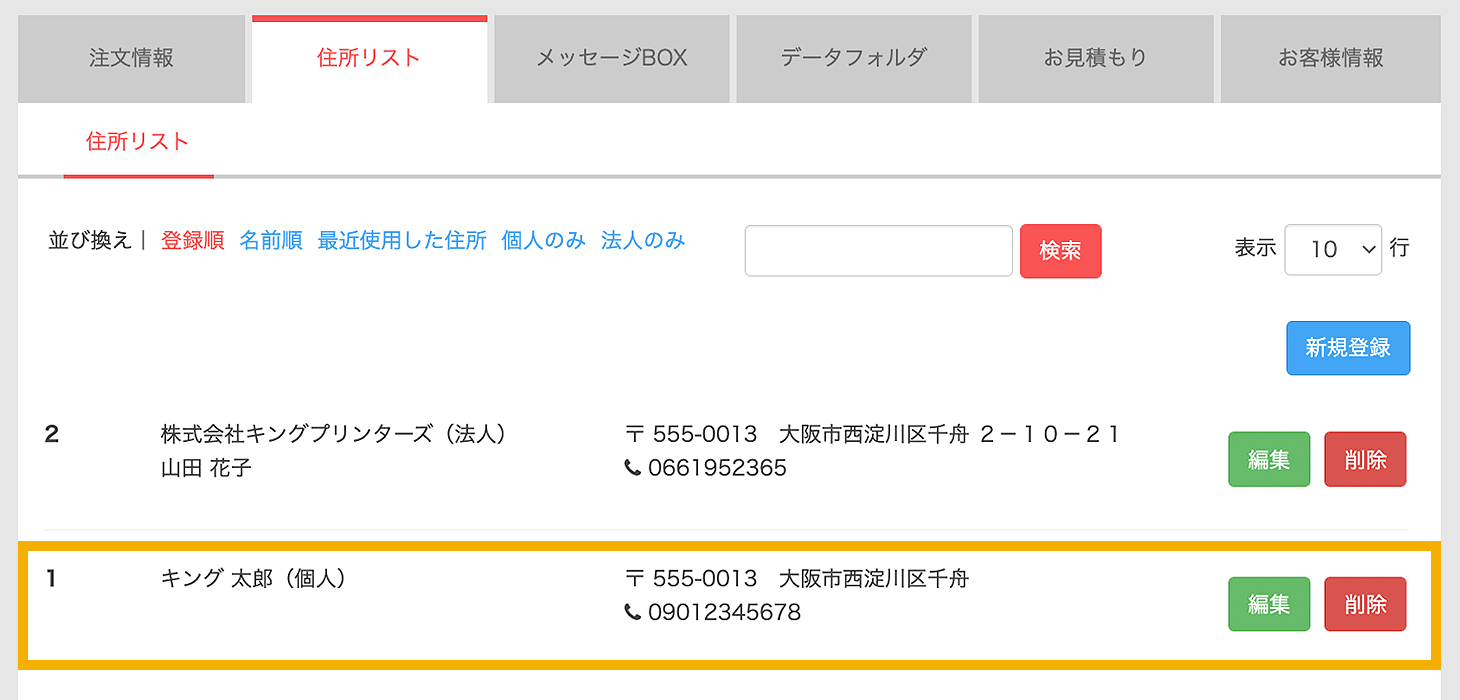This screenshot has height=700, width=1460.
Task: Delete the 株式会社キングプリンターズ entry
Action: point(1365,459)
